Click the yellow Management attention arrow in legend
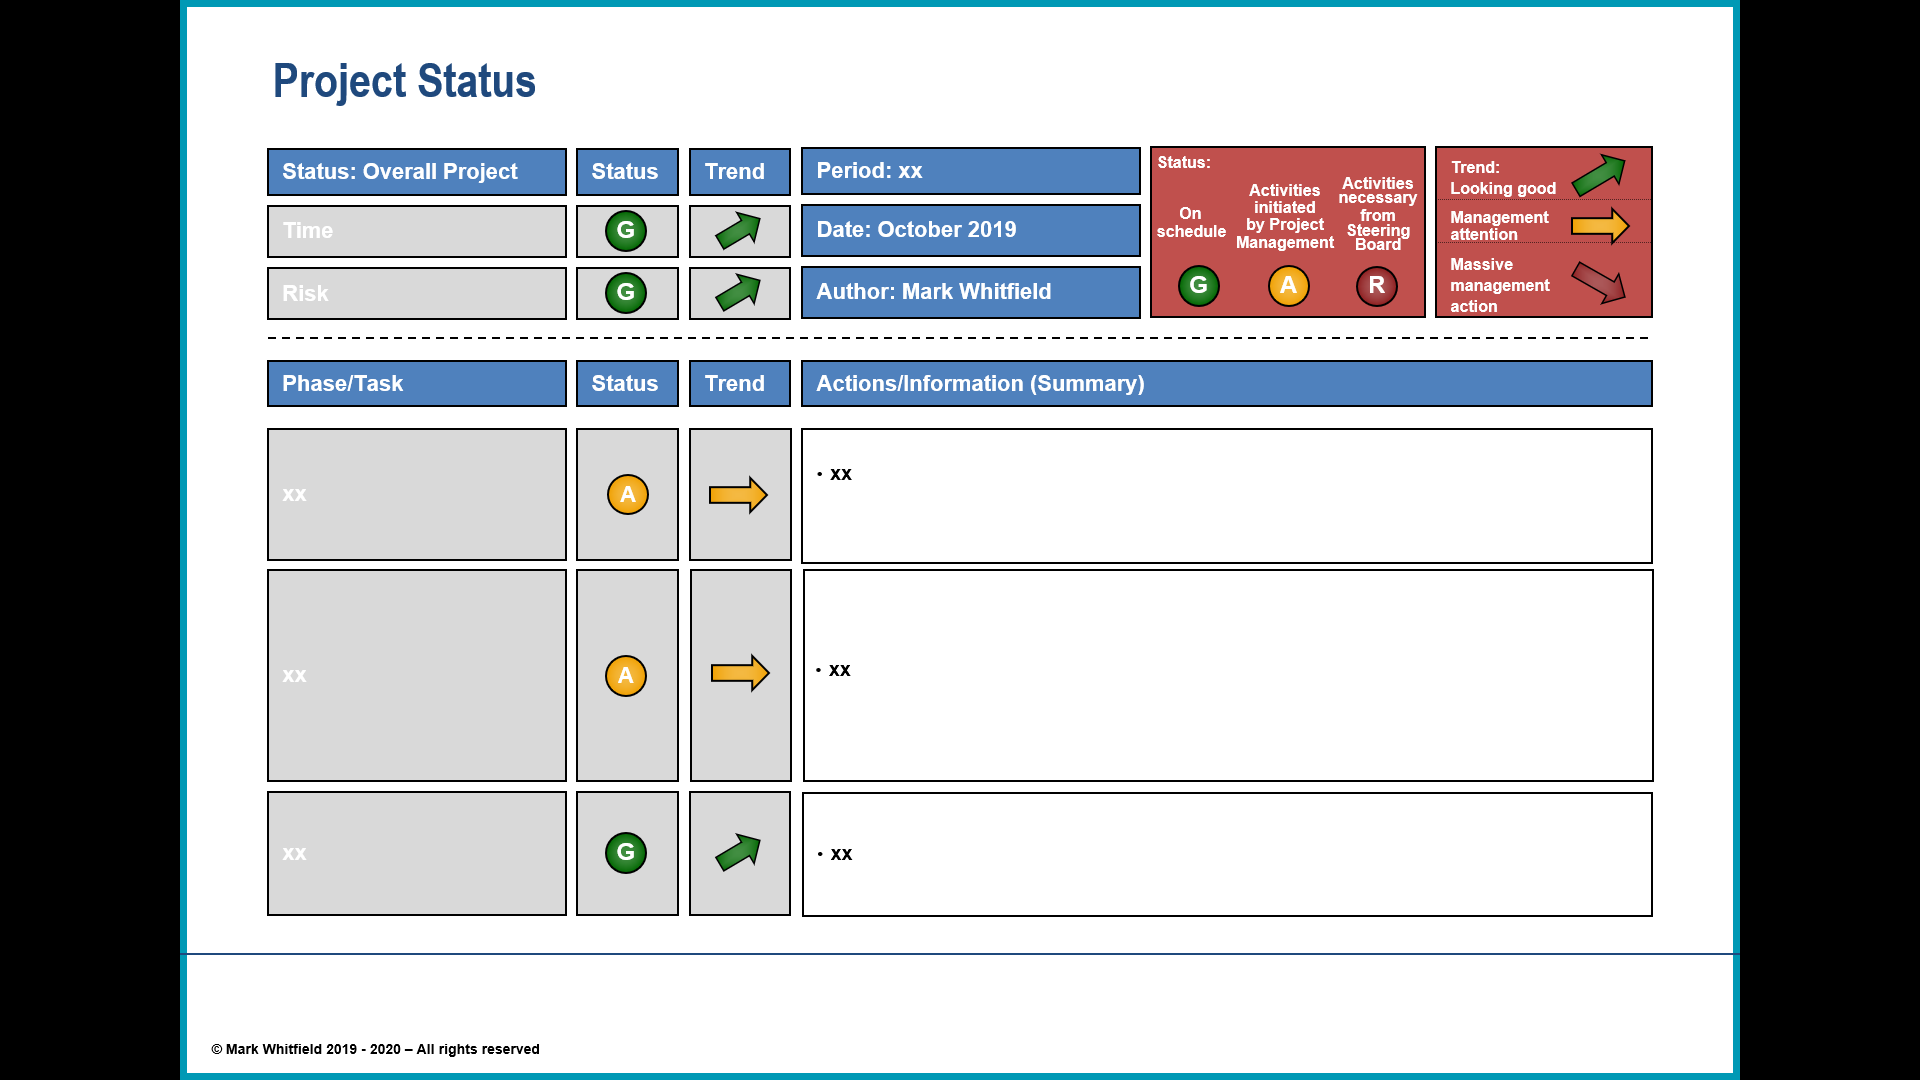 [x=1598, y=226]
